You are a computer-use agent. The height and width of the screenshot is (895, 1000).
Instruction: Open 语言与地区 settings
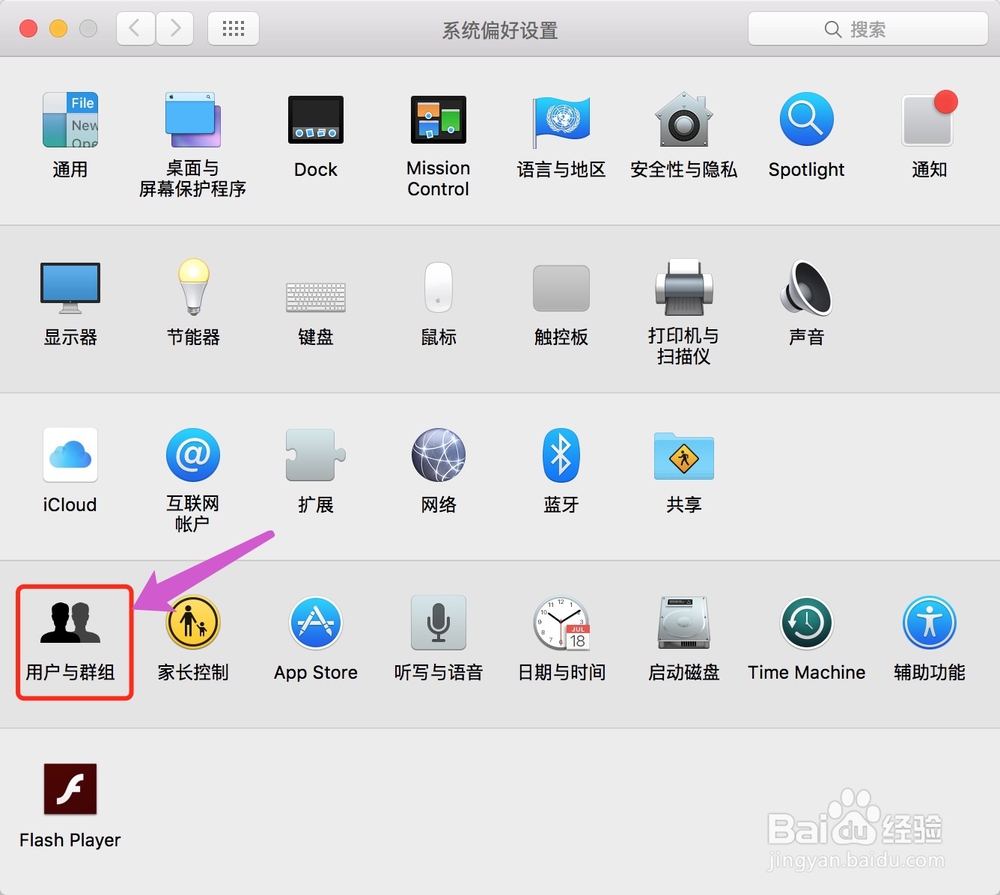[561, 120]
